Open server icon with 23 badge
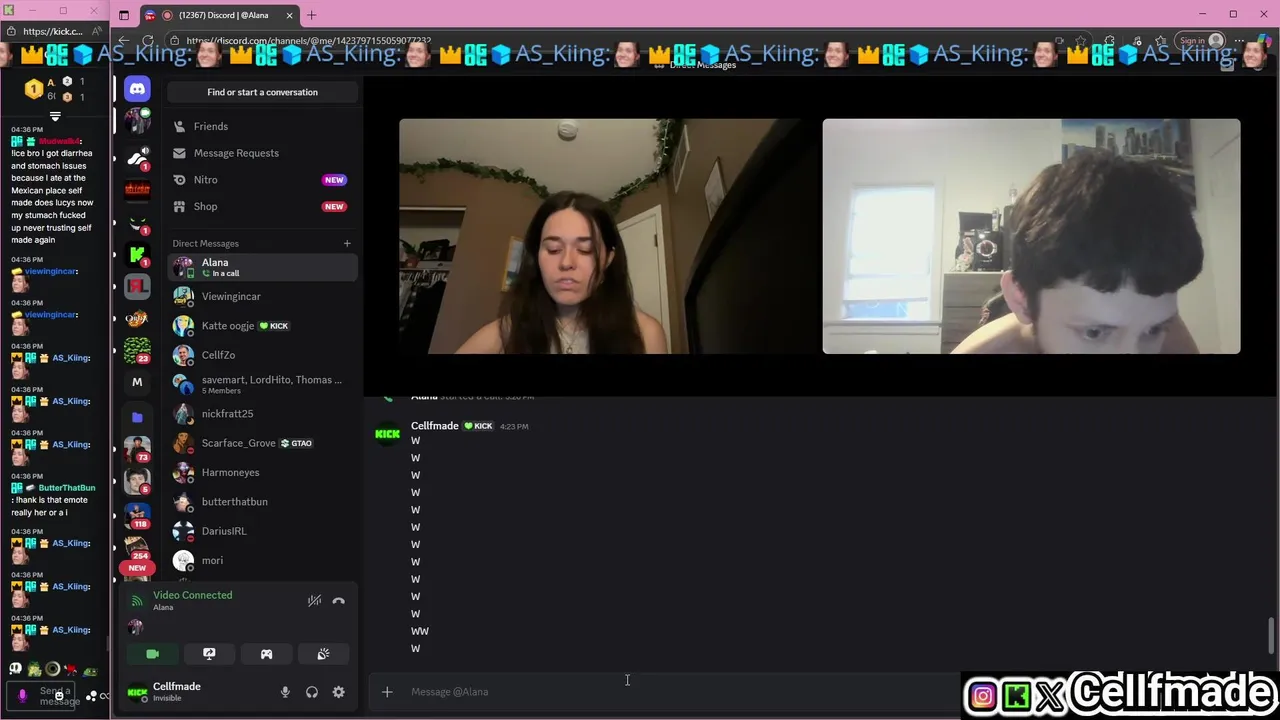Screen dimensions: 1280x720 point(137,351)
